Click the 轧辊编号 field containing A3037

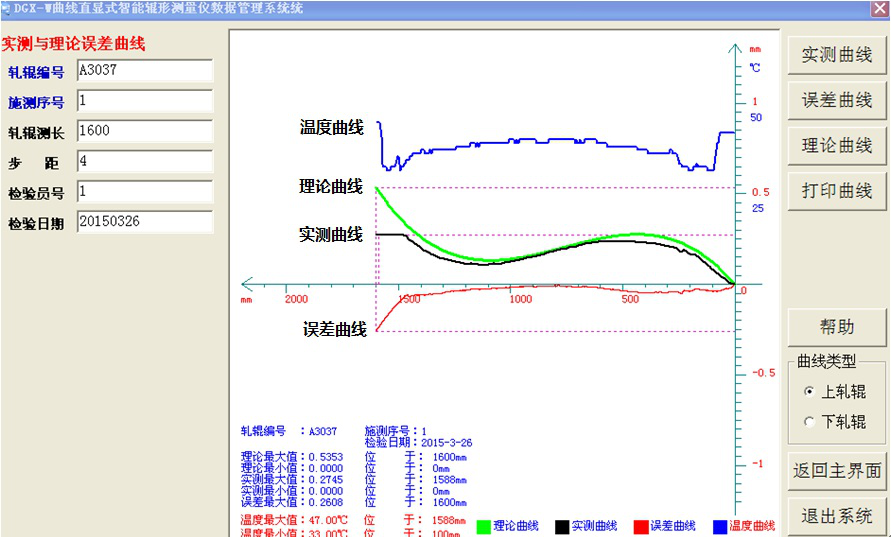coord(144,71)
